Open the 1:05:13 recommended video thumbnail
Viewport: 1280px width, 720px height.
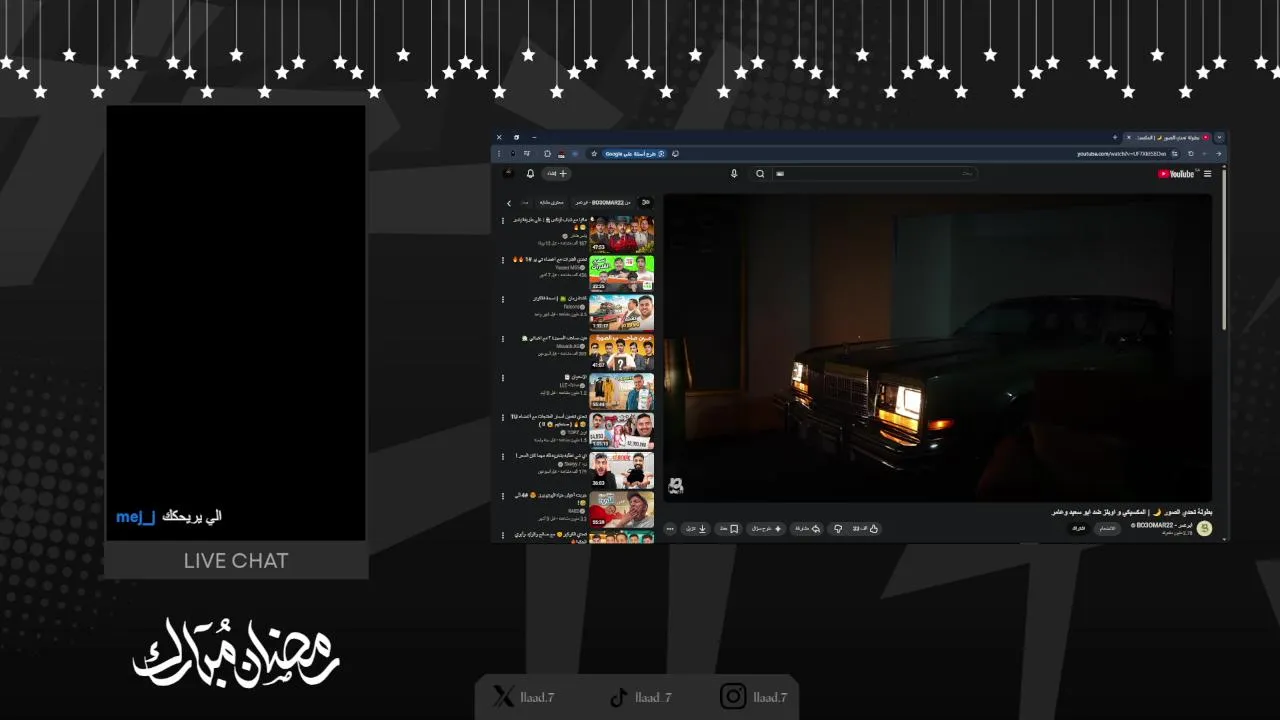622,430
